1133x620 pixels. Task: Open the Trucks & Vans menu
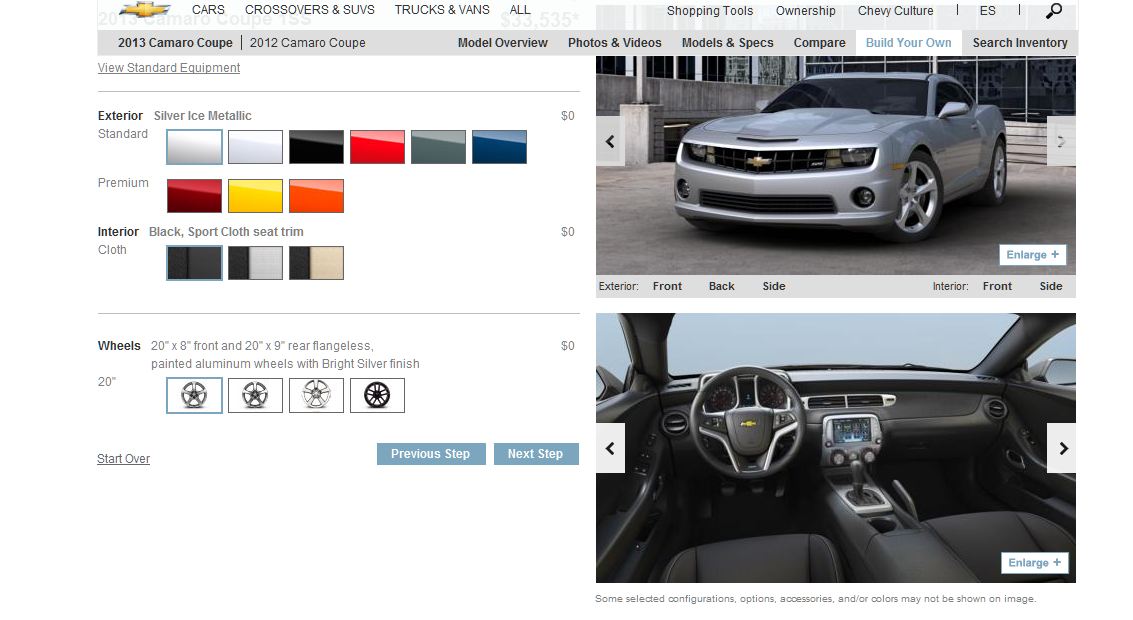coord(442,10)
